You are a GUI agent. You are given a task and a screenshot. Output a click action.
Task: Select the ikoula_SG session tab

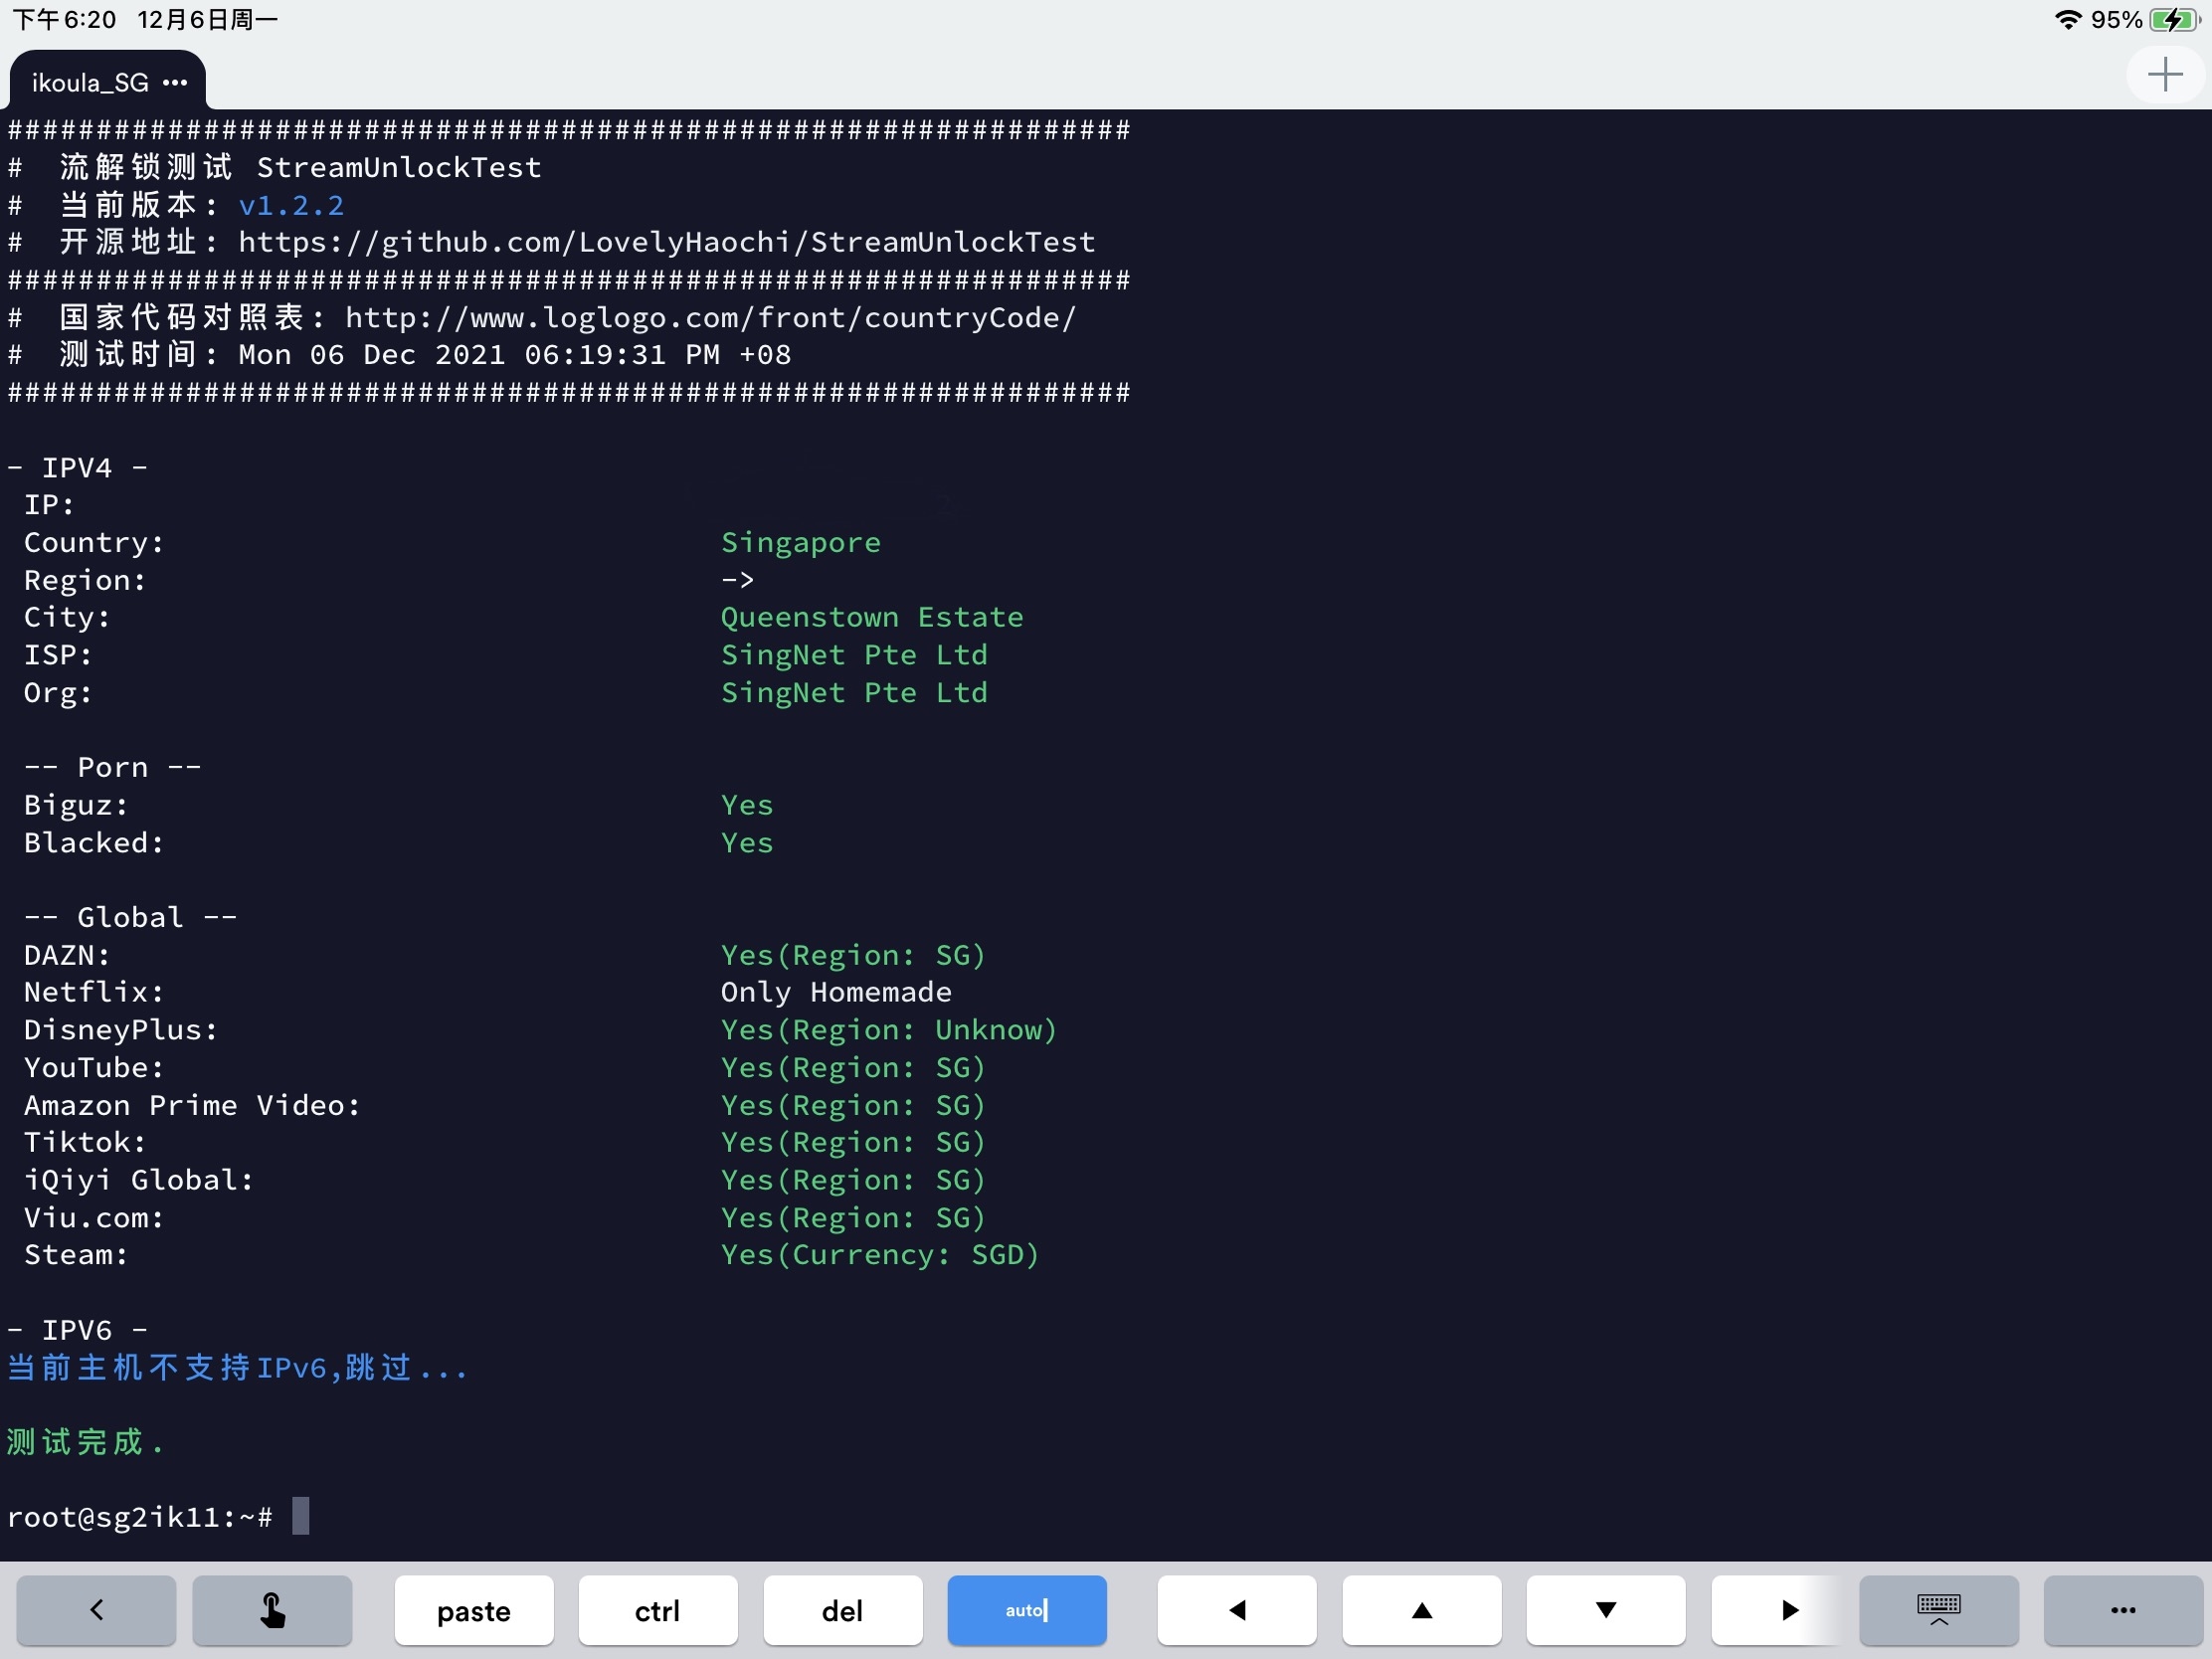(x=90, y=83)
